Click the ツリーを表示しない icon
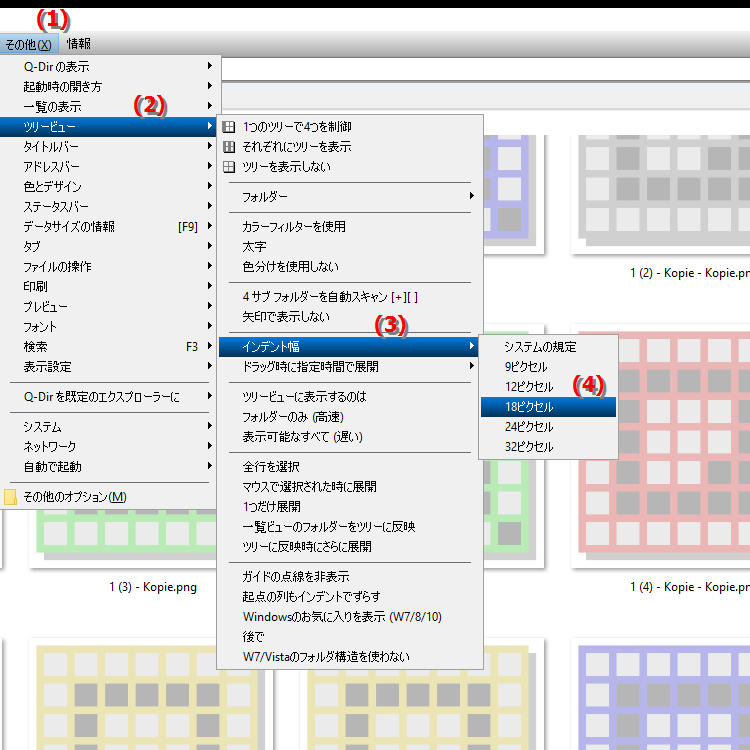This screenshot has width=750, height=750. 229,167
